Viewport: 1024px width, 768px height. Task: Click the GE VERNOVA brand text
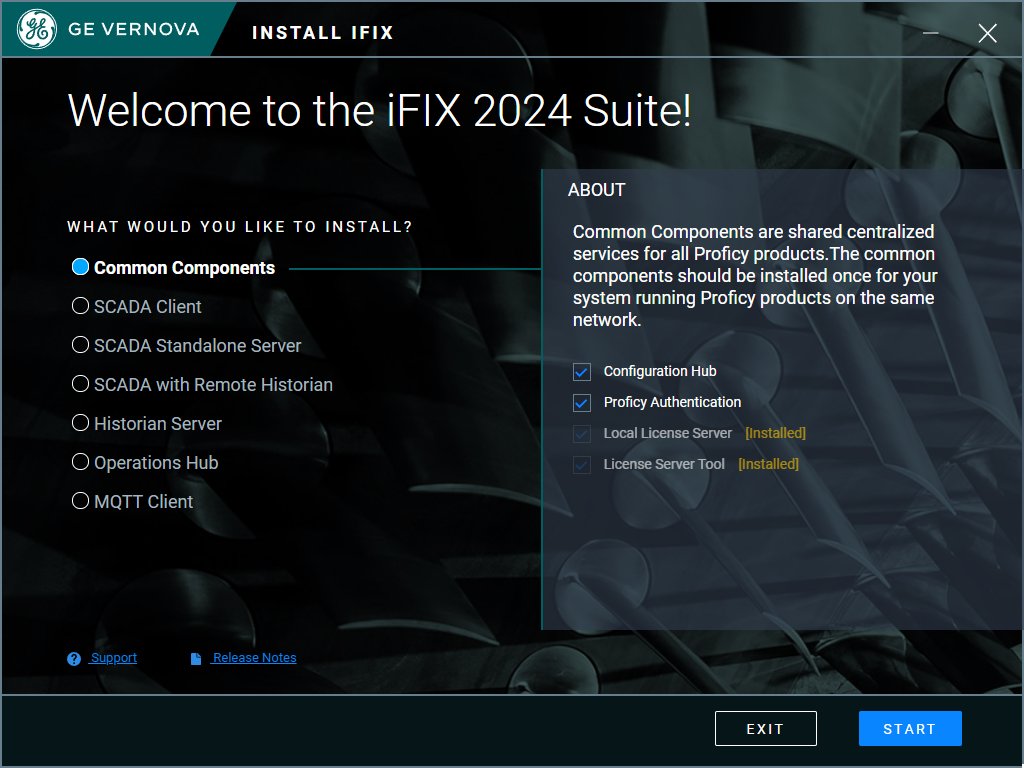(x=133, y=29)
